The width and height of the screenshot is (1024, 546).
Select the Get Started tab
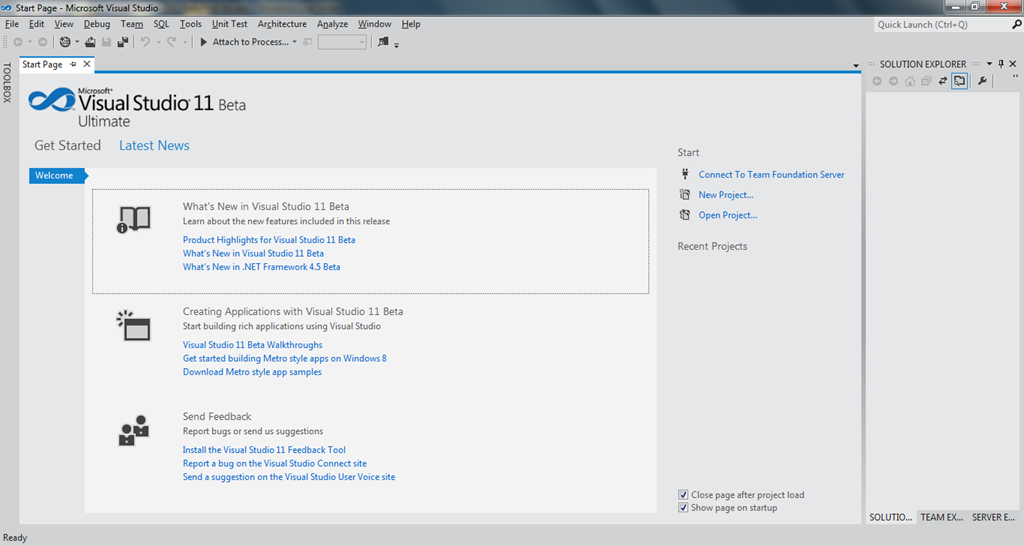(67, 146)
